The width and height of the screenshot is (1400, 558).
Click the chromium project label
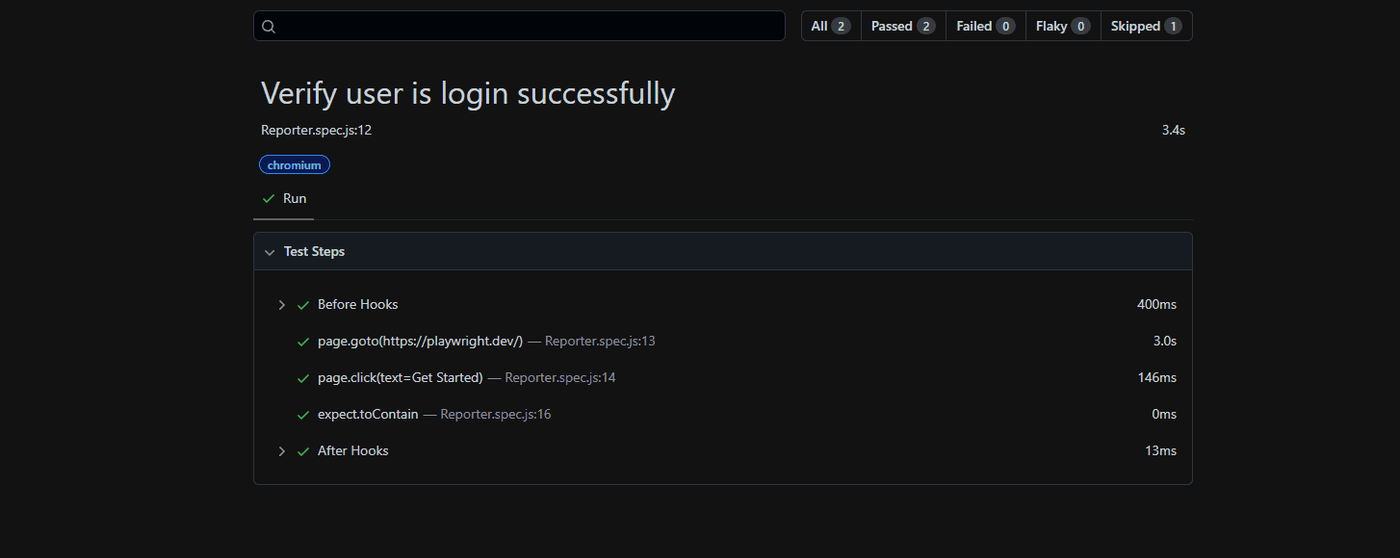coord(294,165)
